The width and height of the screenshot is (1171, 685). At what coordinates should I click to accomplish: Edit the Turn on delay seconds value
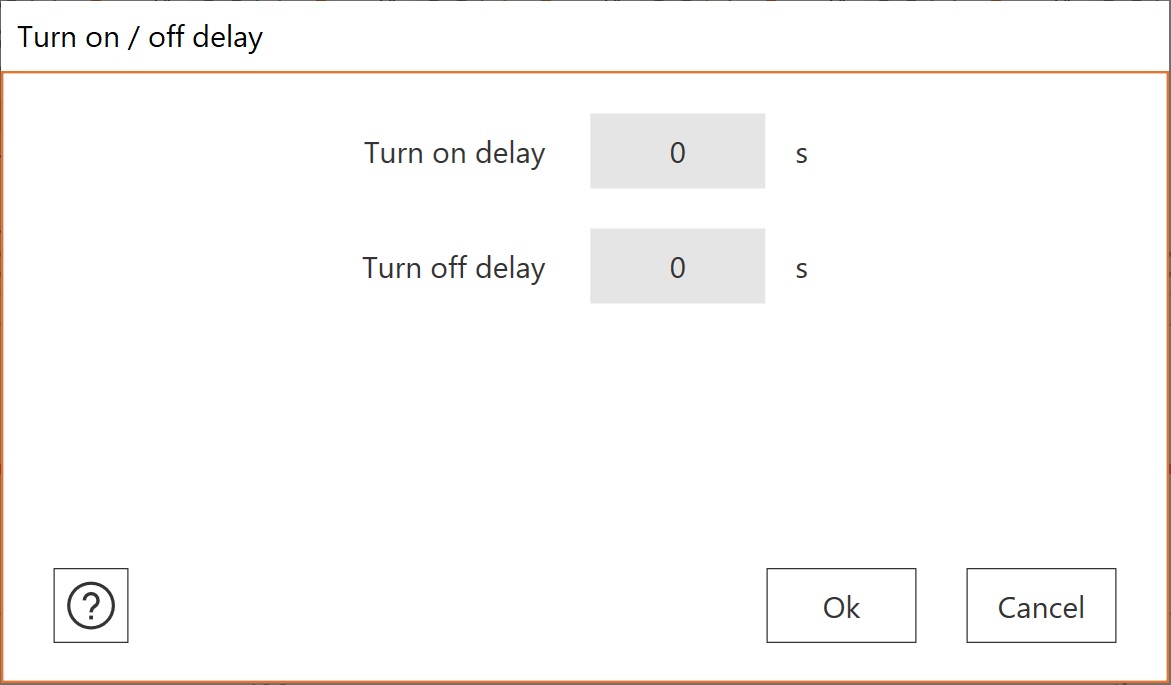[x=677, y=152]
